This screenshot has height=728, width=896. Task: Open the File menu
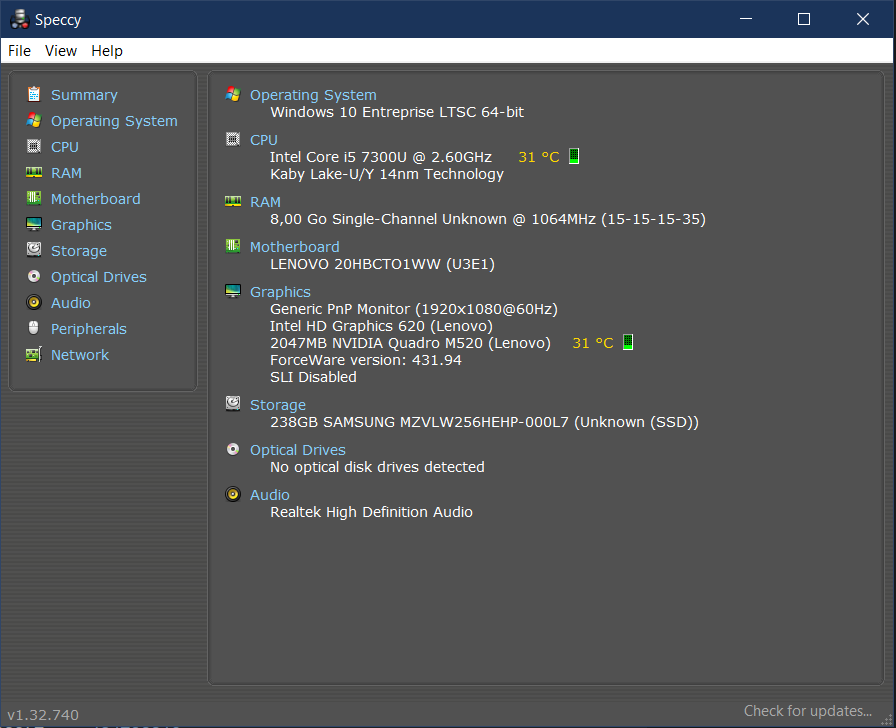[19, 51]
